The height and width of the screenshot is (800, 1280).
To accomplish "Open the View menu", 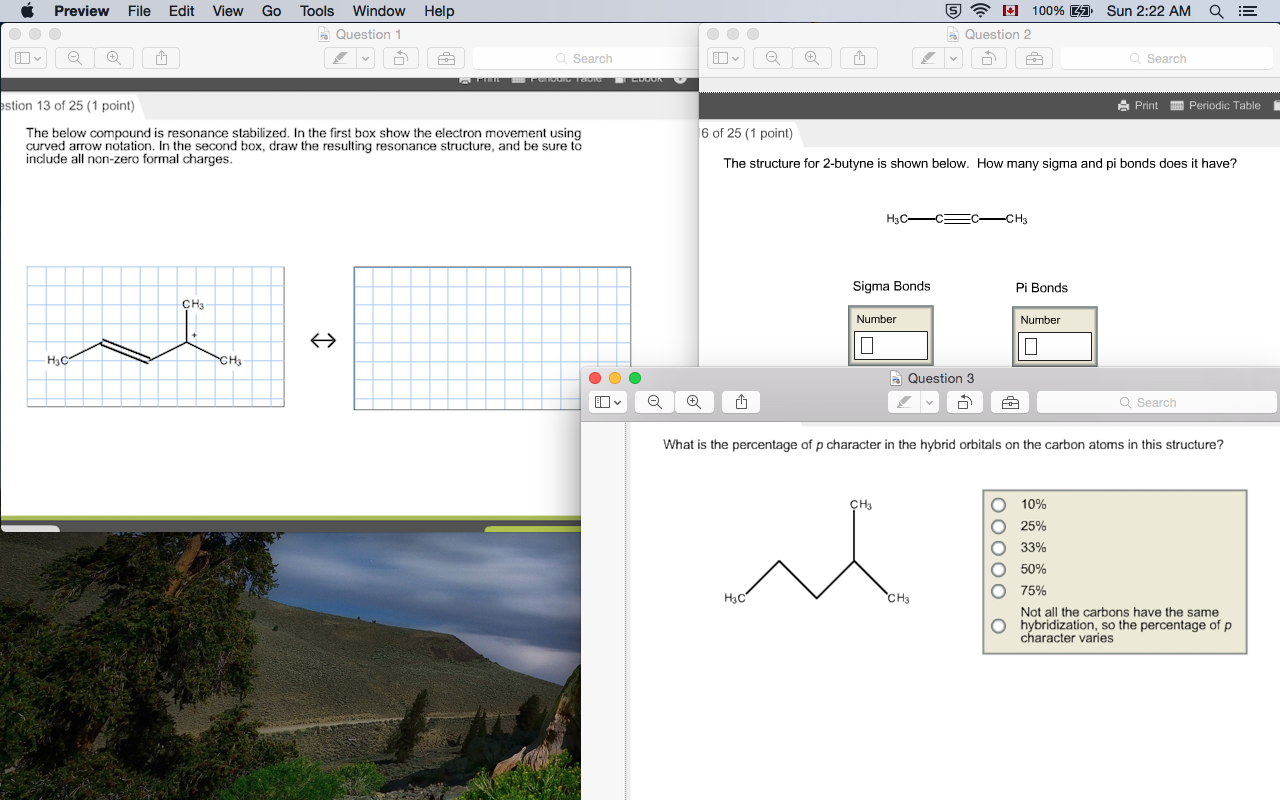I will point(227,11).
